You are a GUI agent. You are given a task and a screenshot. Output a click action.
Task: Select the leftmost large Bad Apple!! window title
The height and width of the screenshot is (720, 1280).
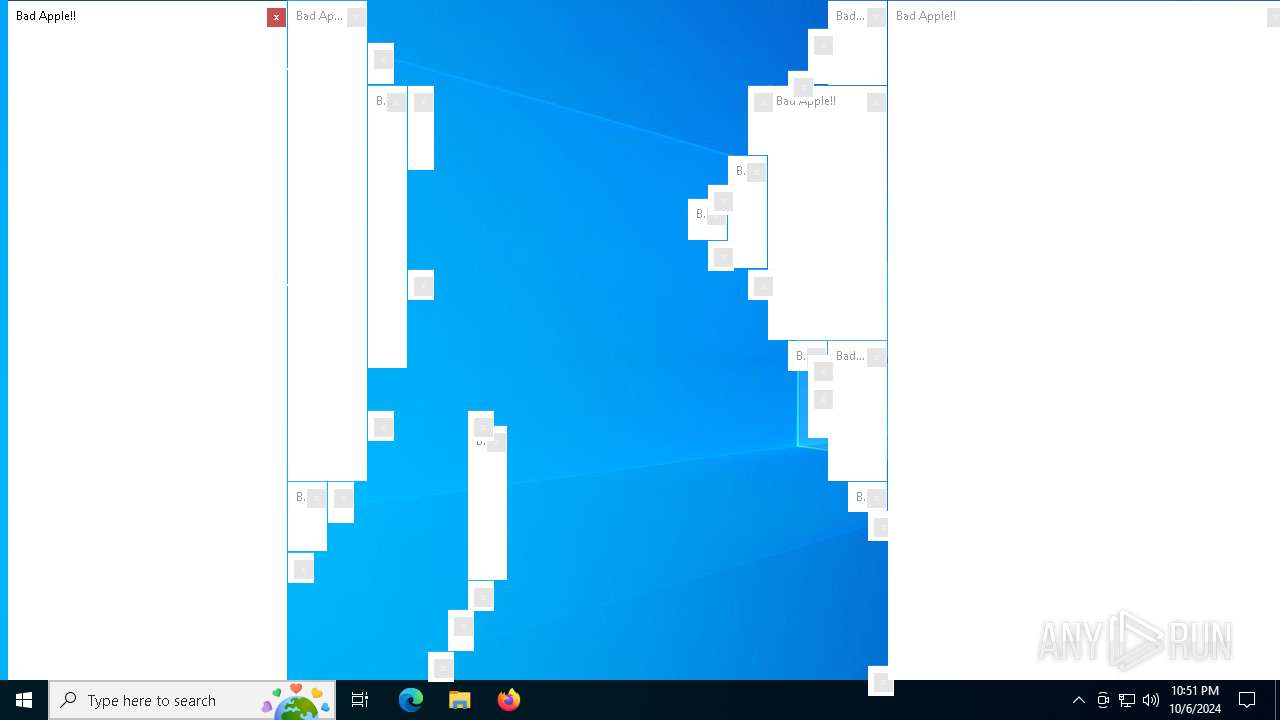click(x=46, y=16)
